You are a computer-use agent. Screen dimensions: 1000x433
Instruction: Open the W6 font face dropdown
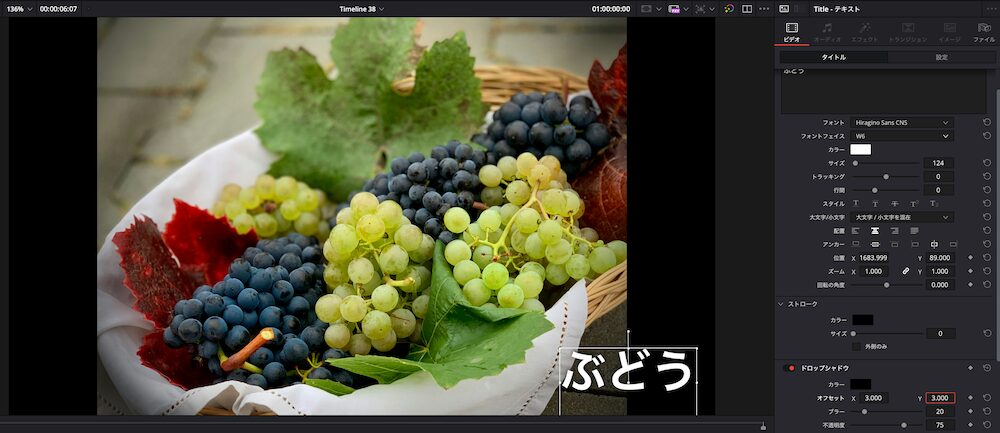(x=902, y=136)
